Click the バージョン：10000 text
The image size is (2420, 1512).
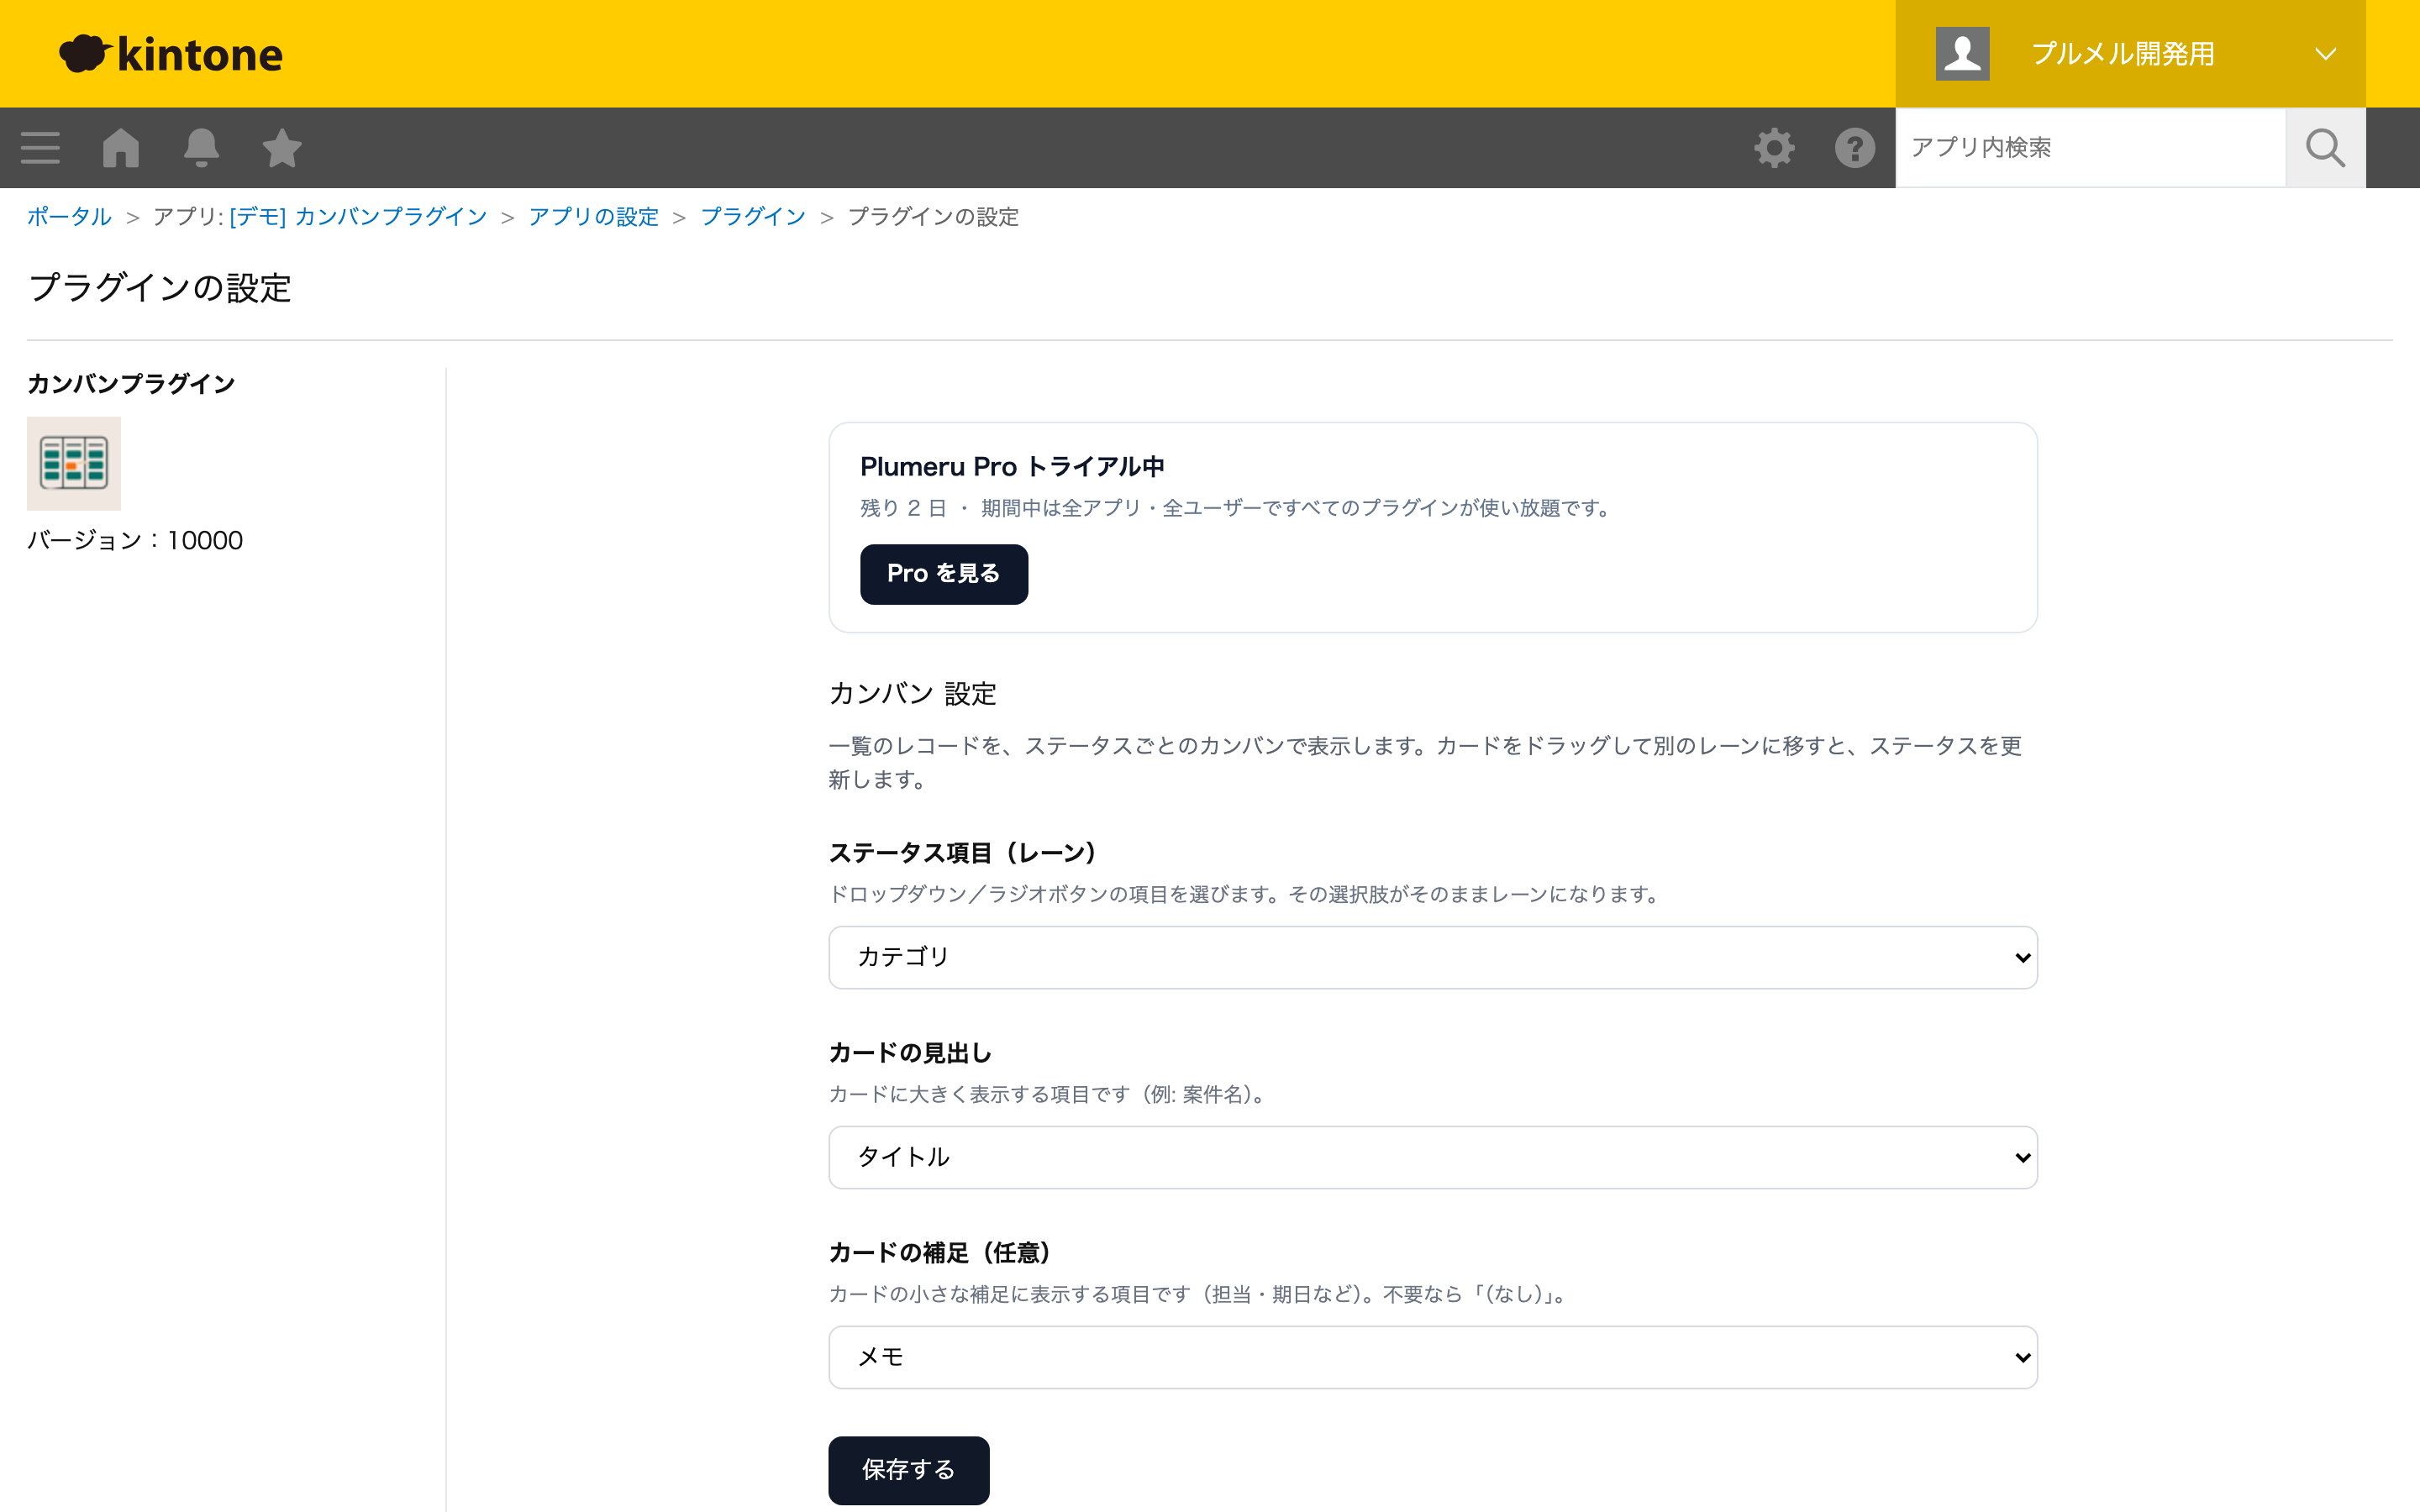135,541
